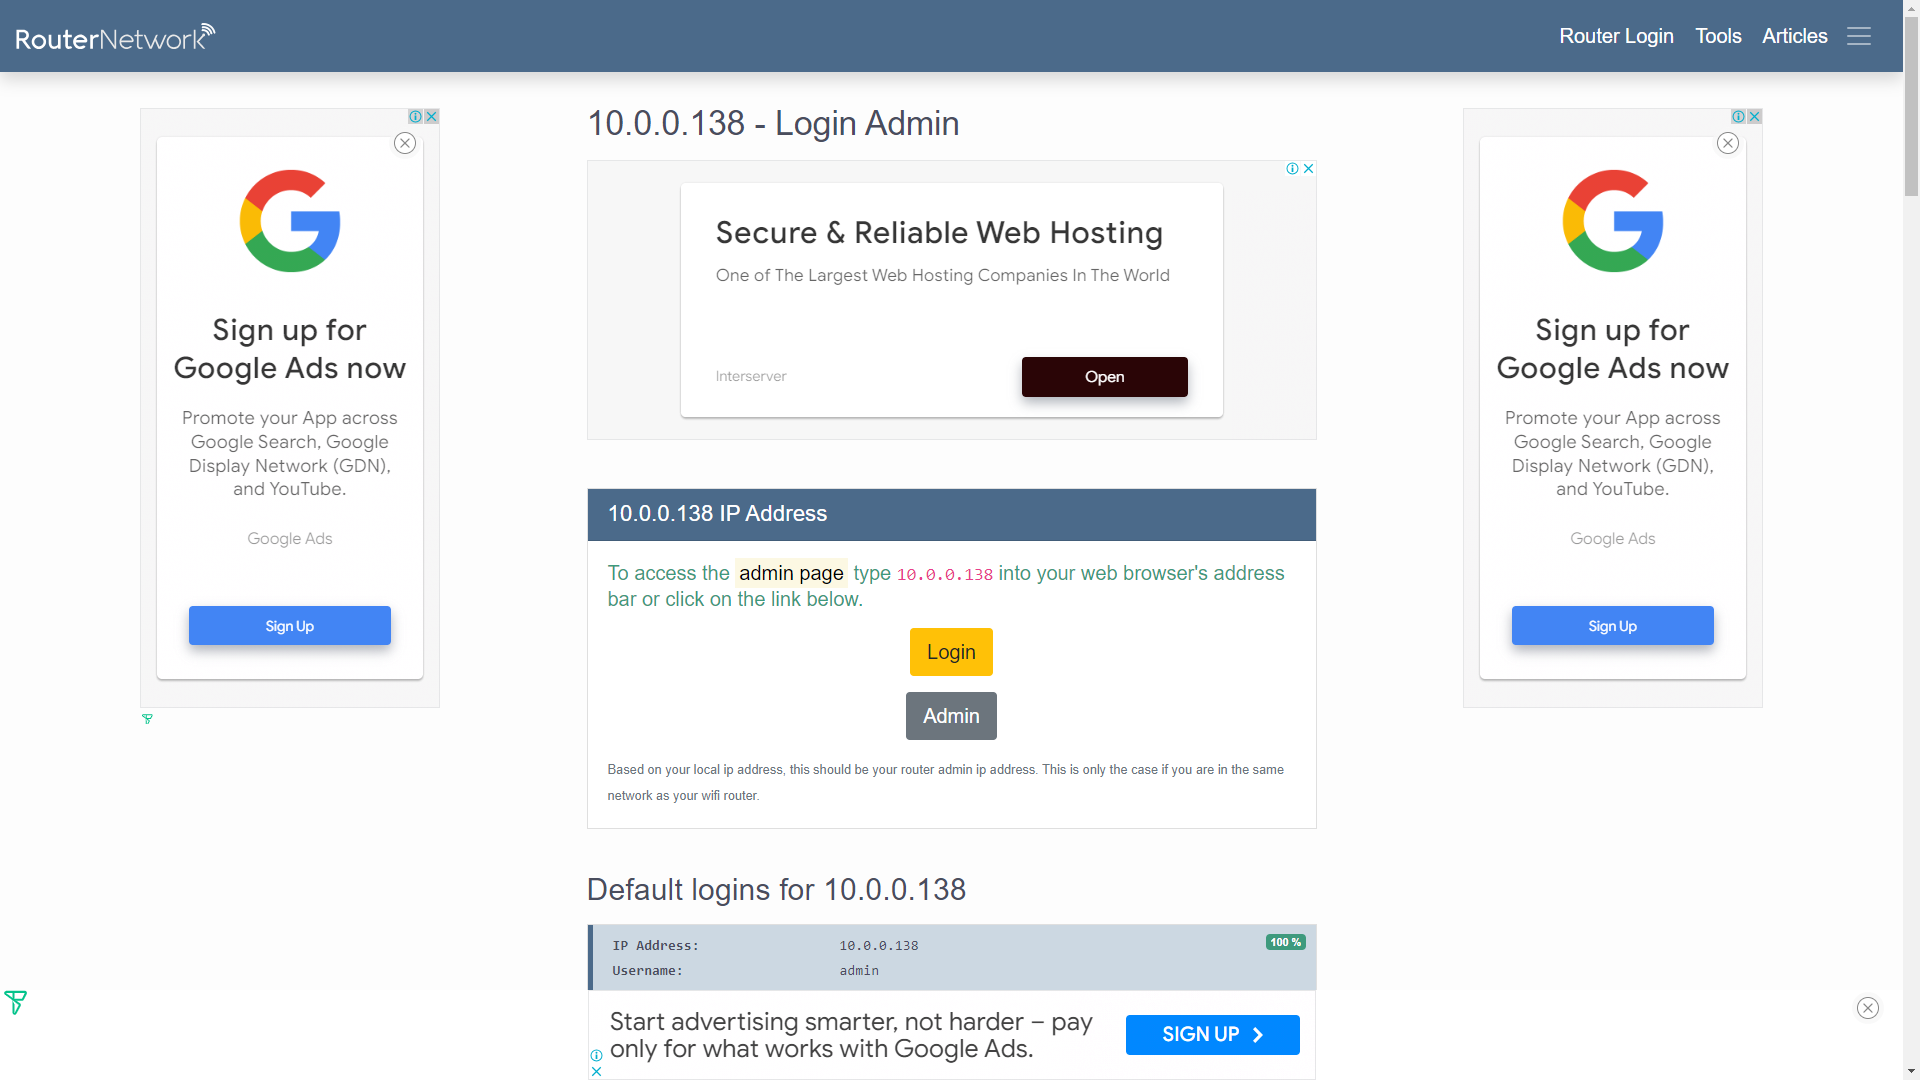
Task: Click the bottom-left Freestar icon
Action: coord(16,1002)
